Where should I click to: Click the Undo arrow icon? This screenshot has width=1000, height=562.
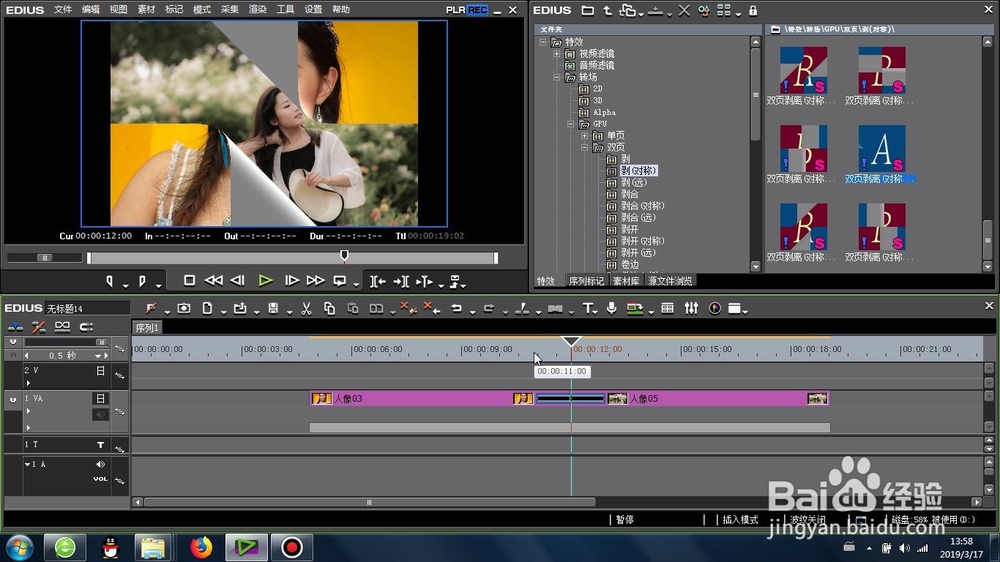[456, 309]
